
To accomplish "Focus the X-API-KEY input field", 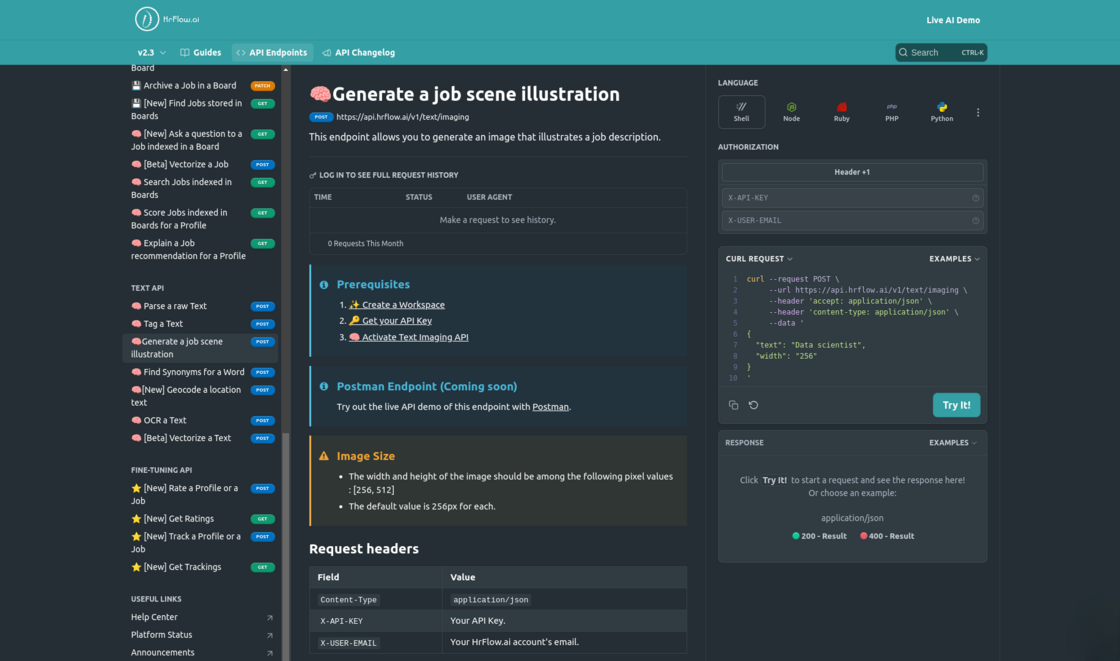I will (x=852, y=197).
